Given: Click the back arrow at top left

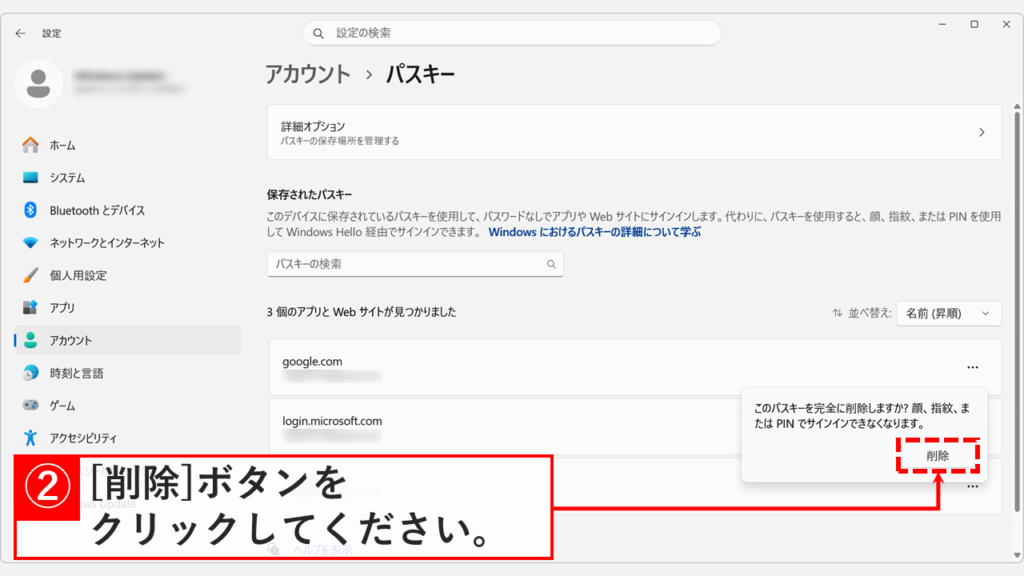Looking at the screenshot, I should point(20,33).
